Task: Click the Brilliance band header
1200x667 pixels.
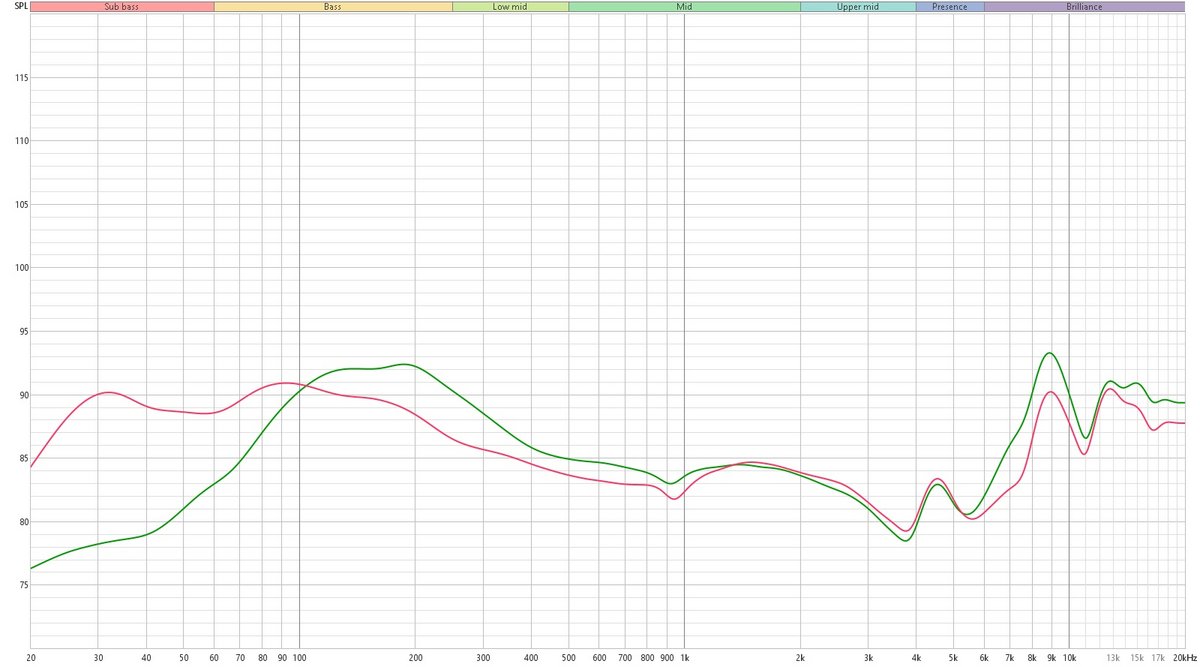Action: [x=1084, y=6]
